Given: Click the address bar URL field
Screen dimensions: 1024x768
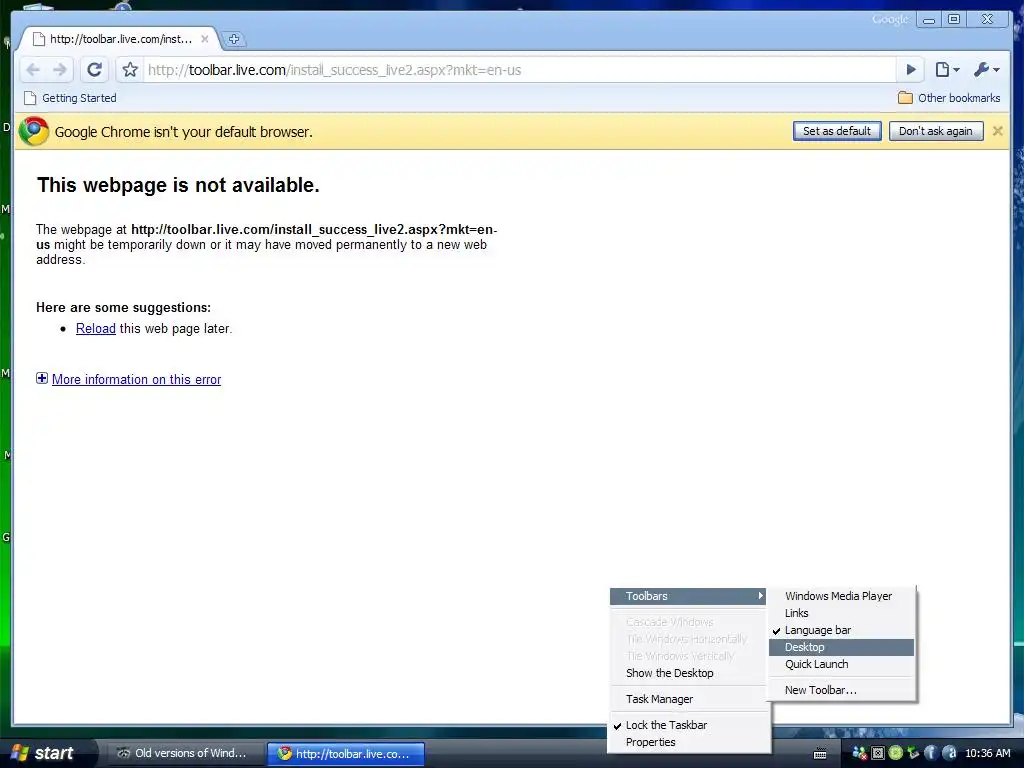Looking at the screenshot, I should 519,70.
